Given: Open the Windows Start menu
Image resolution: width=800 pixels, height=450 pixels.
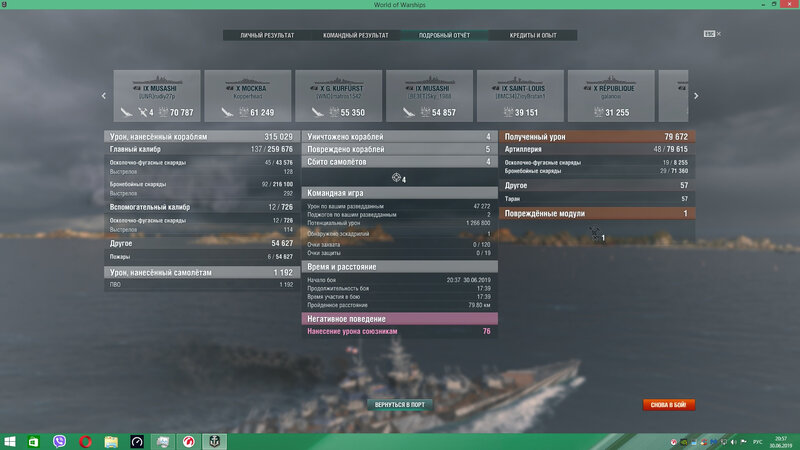Looking at the screenshot, I should click(x=10, y=442).
